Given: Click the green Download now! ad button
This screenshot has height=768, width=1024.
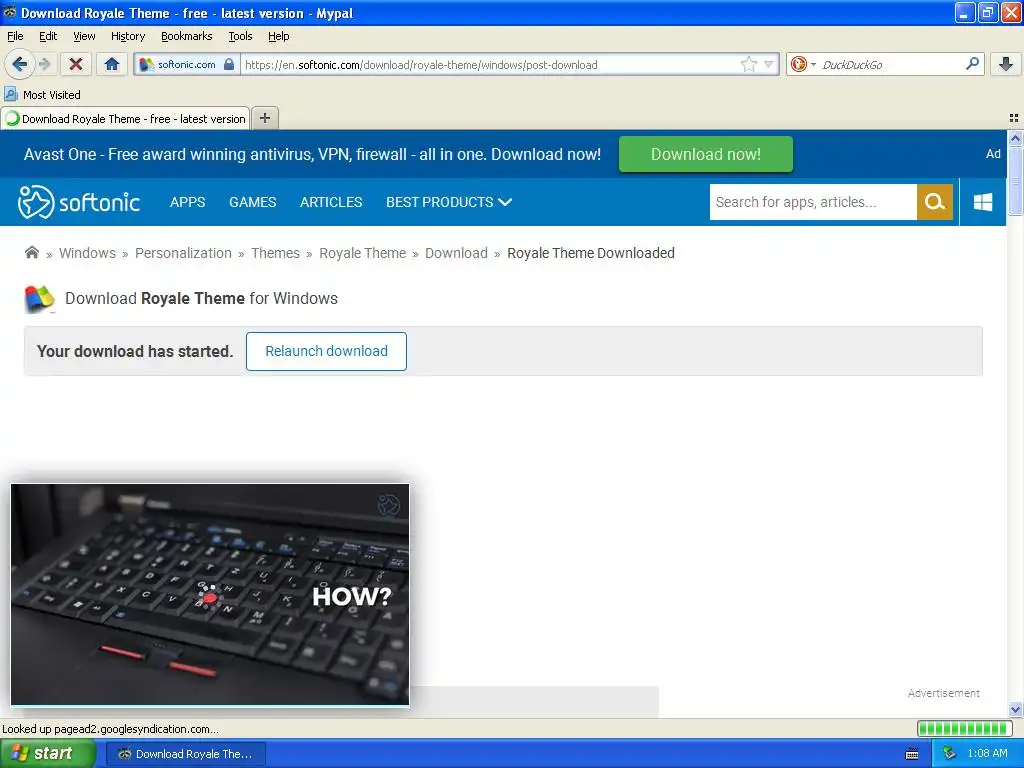Looking at the screenshot, I should tap(705, 154).
